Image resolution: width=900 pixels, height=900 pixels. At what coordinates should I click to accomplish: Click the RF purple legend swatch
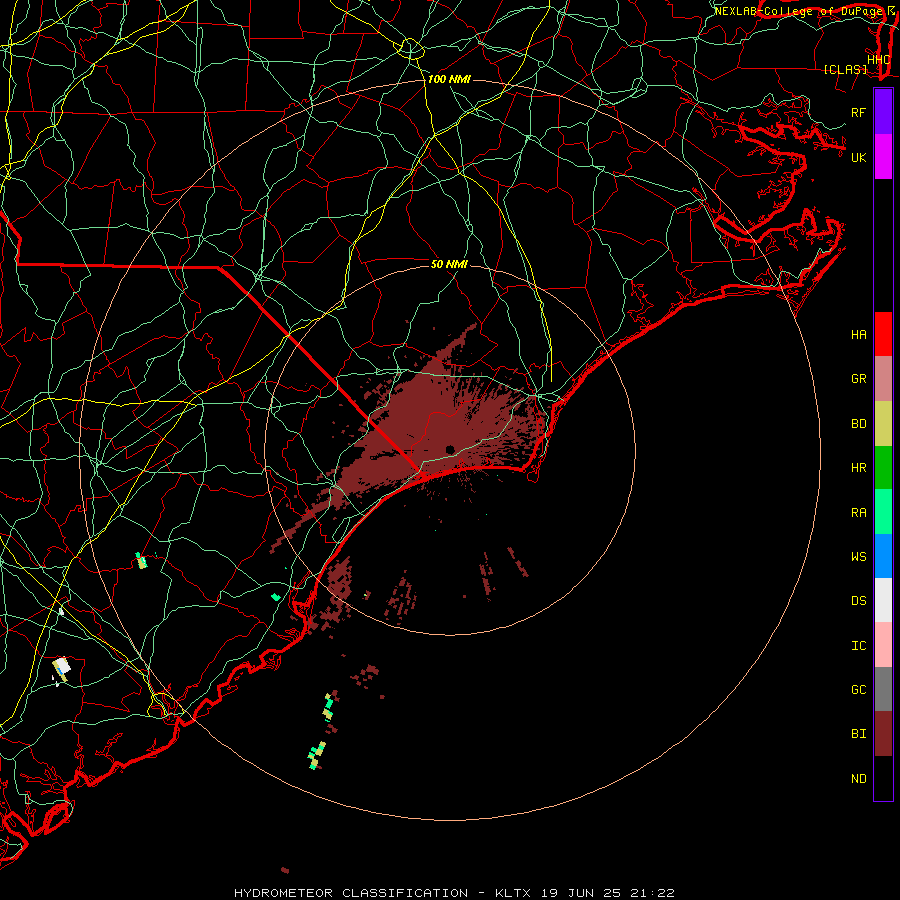point(883,112)
